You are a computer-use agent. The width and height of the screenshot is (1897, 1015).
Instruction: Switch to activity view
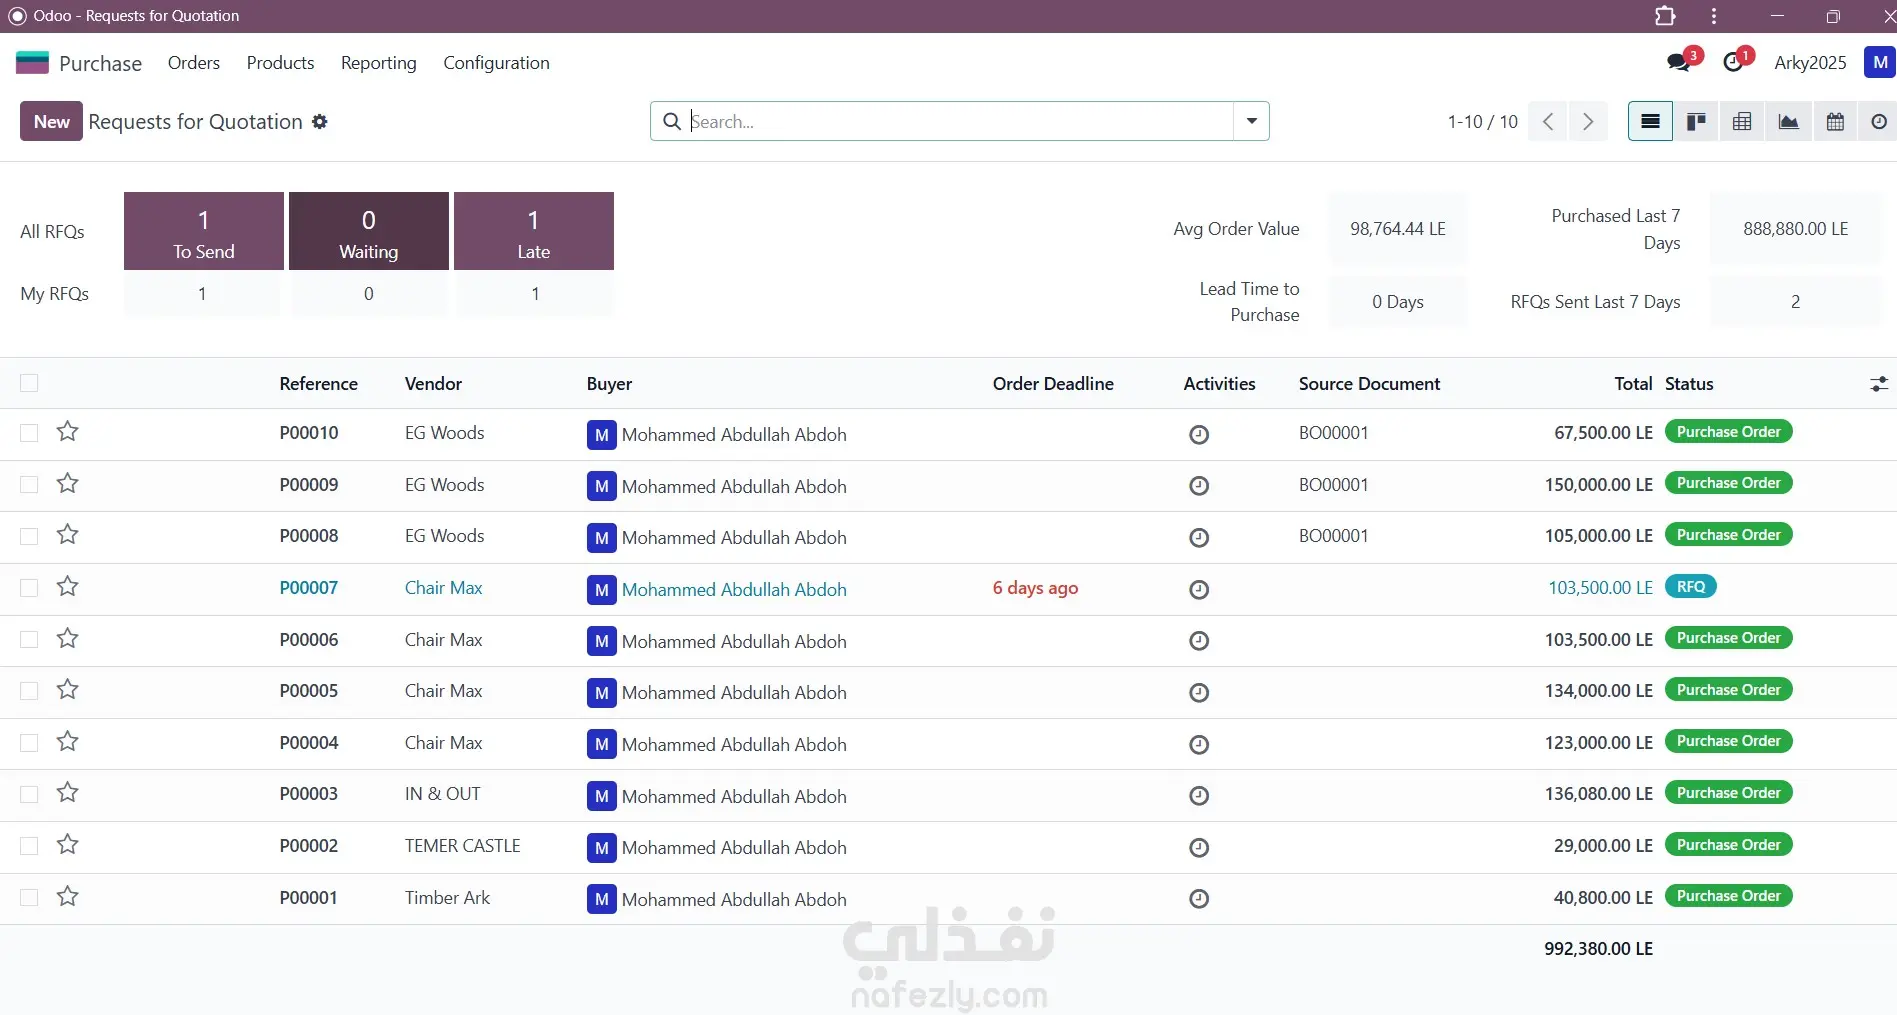point(1879,122)
